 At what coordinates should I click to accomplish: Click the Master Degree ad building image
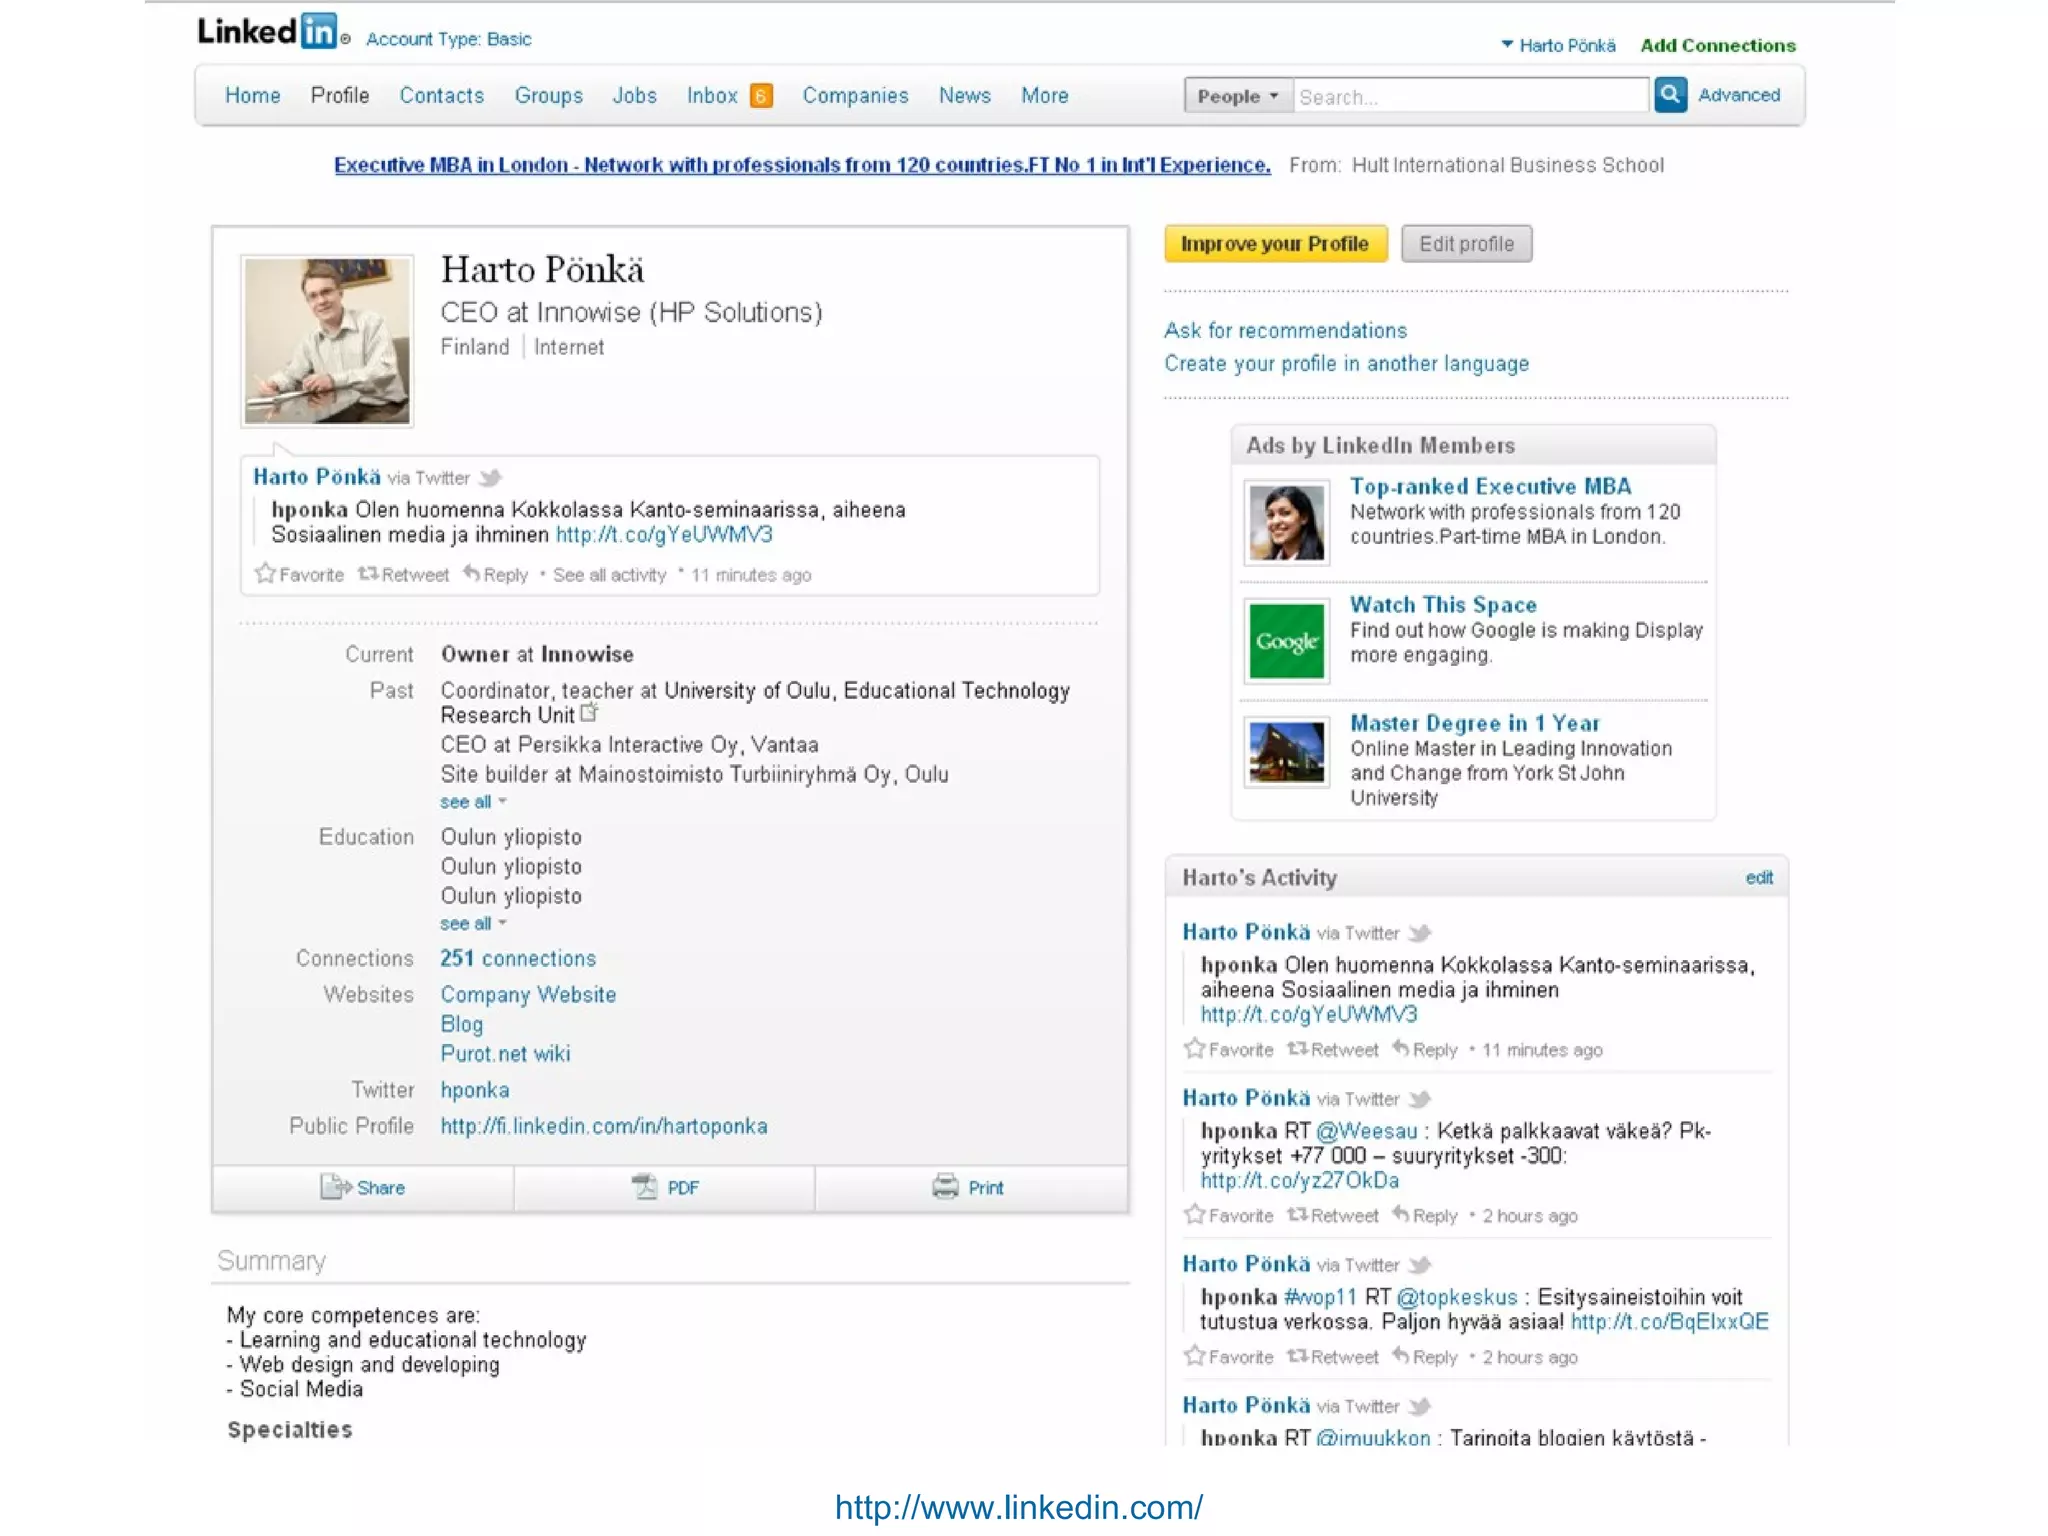(1286, 753)
